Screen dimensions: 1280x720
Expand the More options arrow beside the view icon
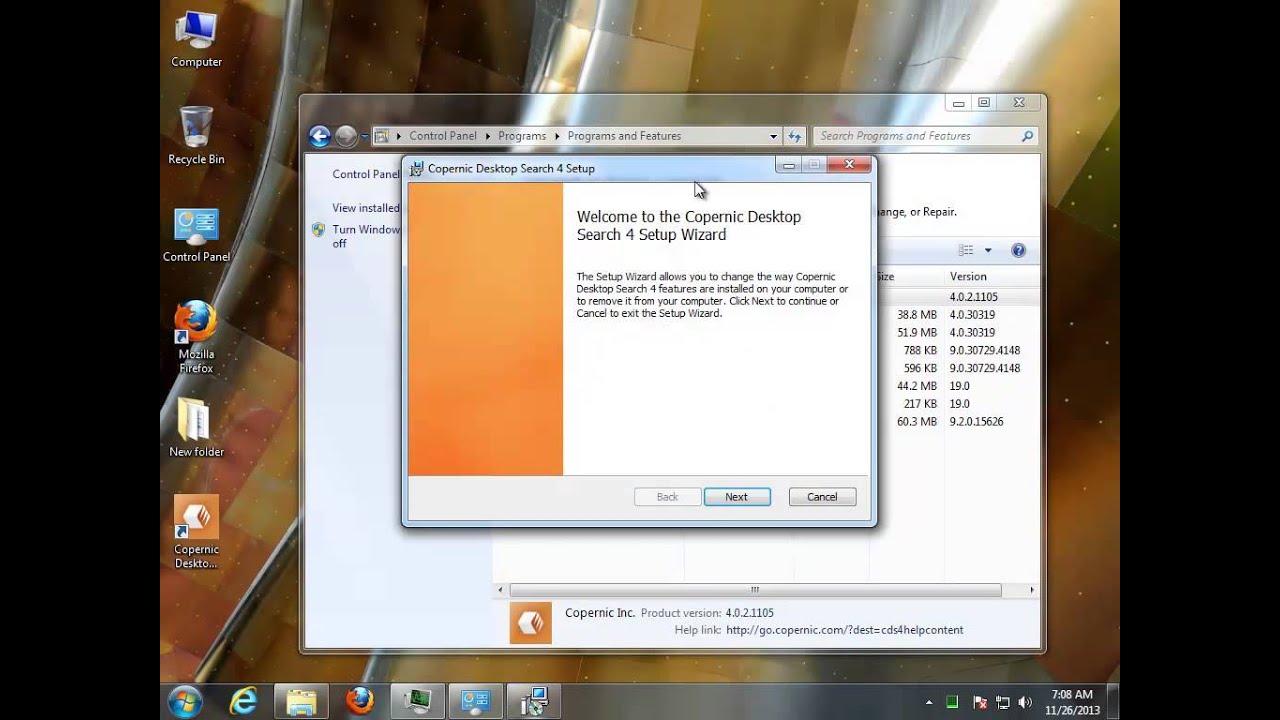(988, 250)
